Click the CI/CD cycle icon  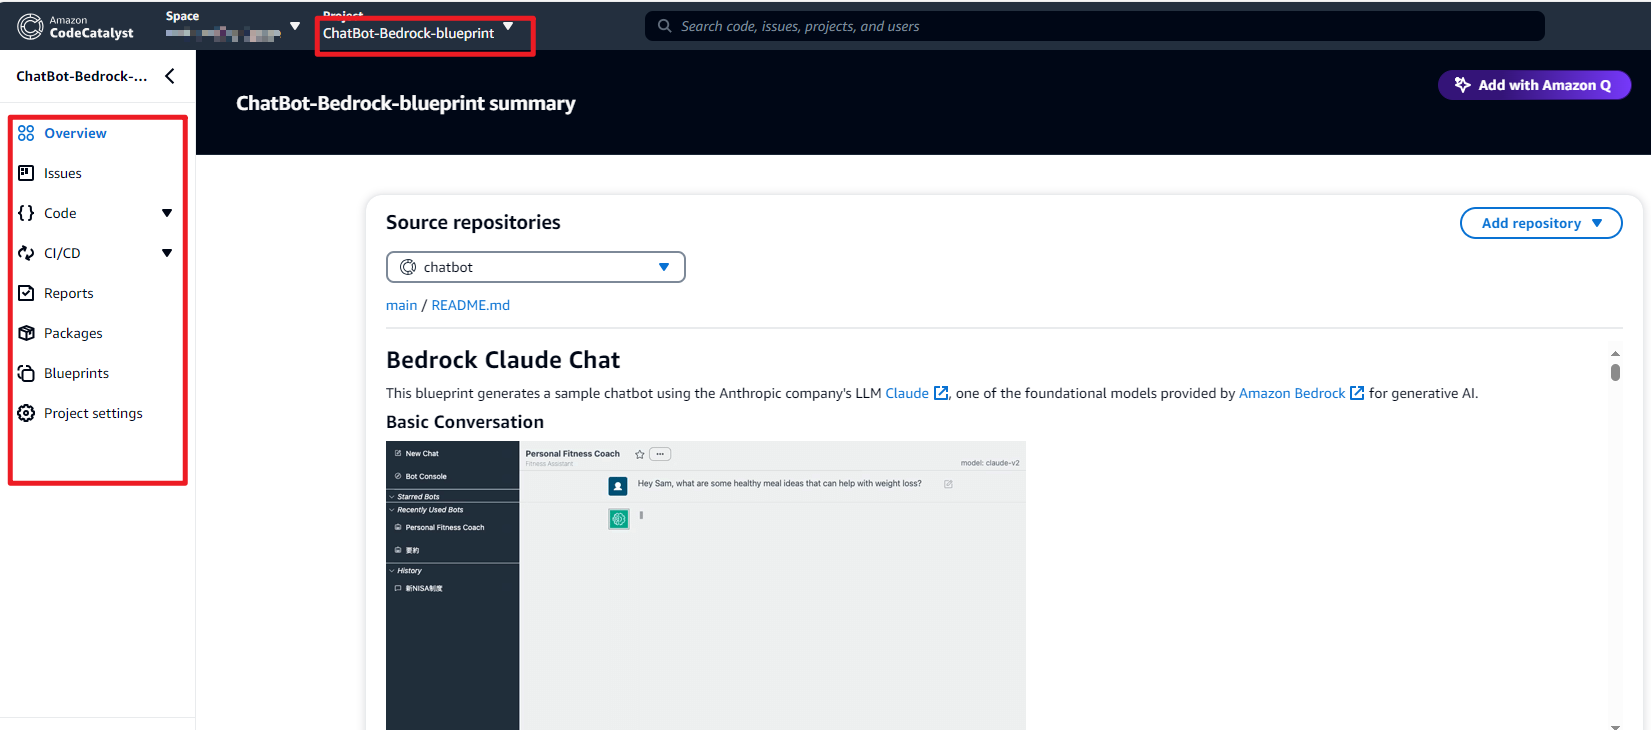26,253
